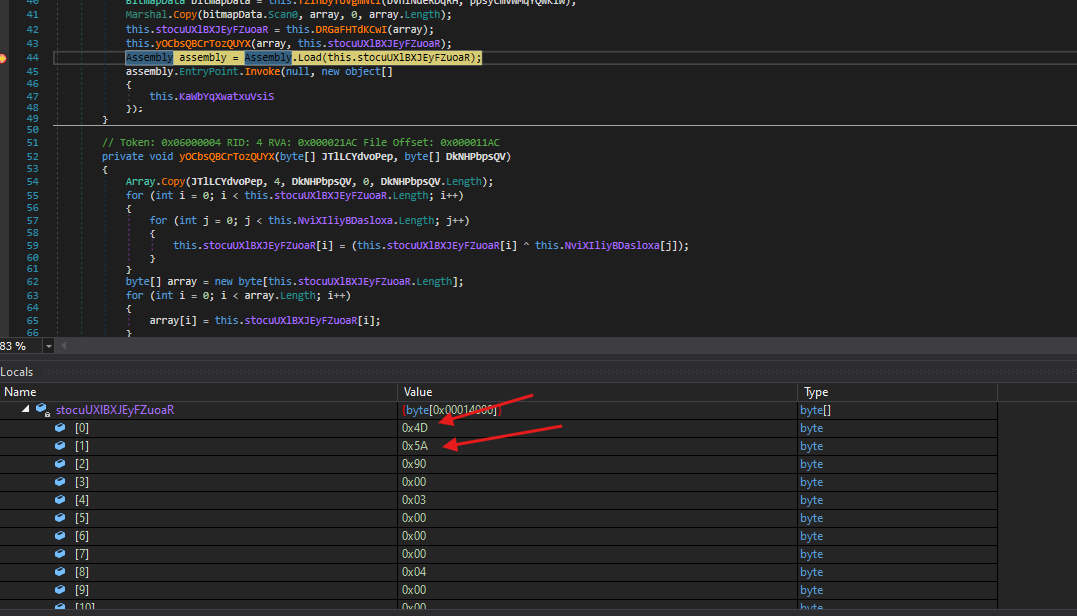Viewport: 1077px width, 616px height.
Task: Select index [7] in the Locals list
Action: click(82, 554)
